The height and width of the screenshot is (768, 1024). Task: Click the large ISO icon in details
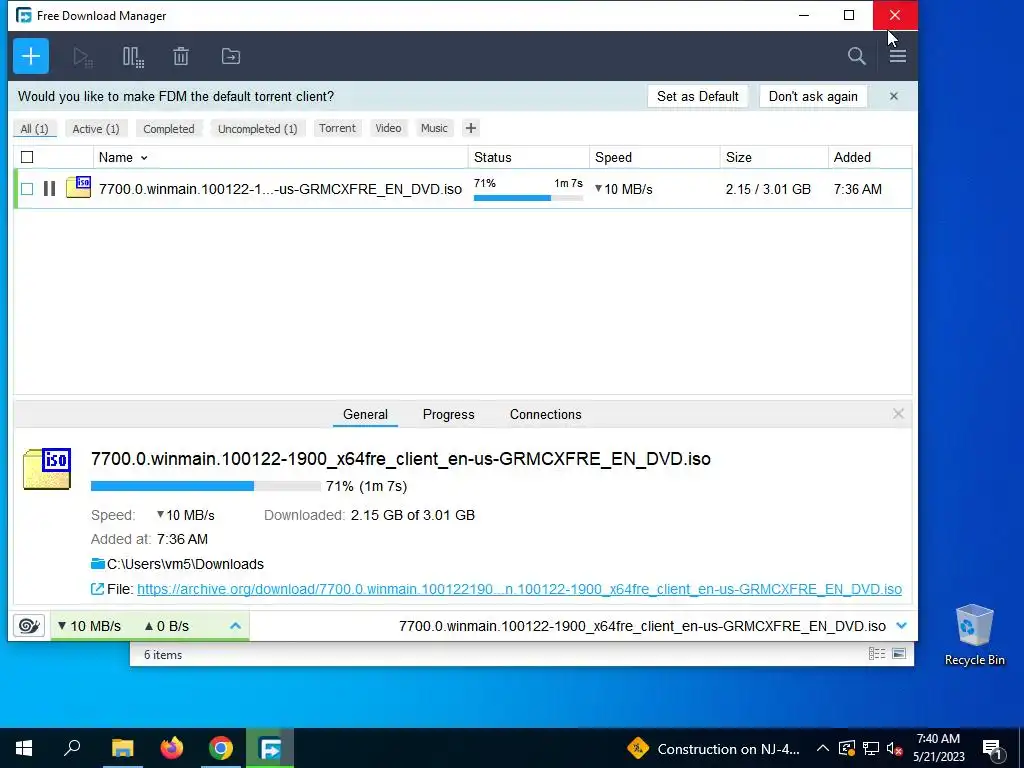click(47, 468)
